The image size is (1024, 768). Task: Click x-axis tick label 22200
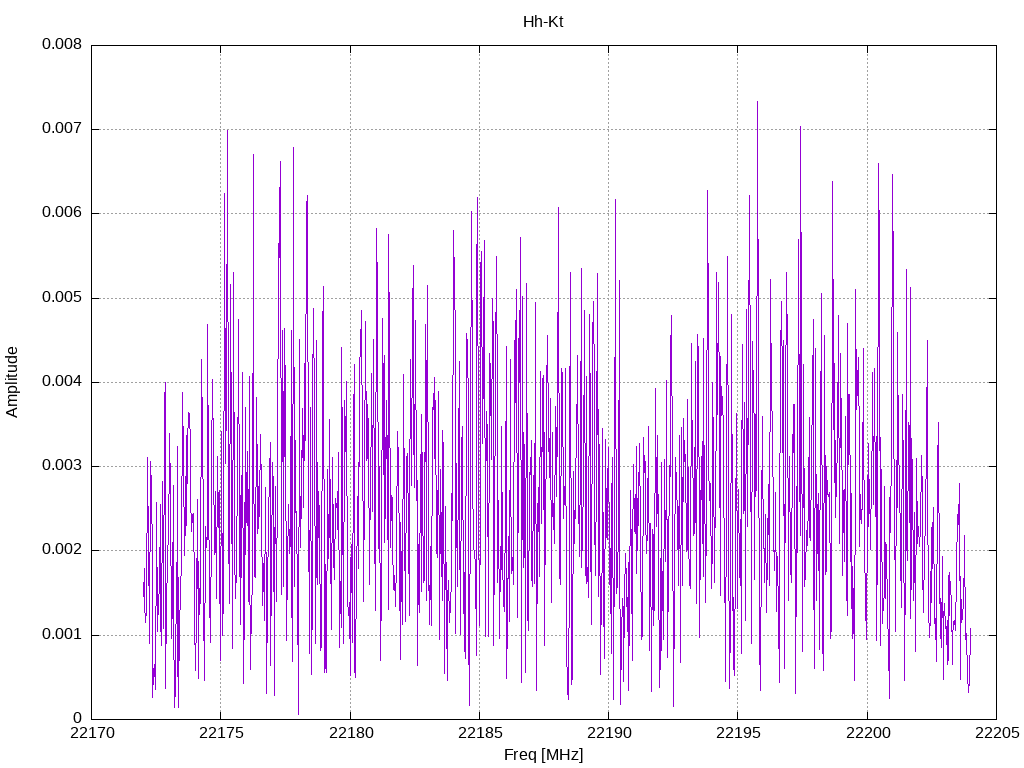[868, 733]
